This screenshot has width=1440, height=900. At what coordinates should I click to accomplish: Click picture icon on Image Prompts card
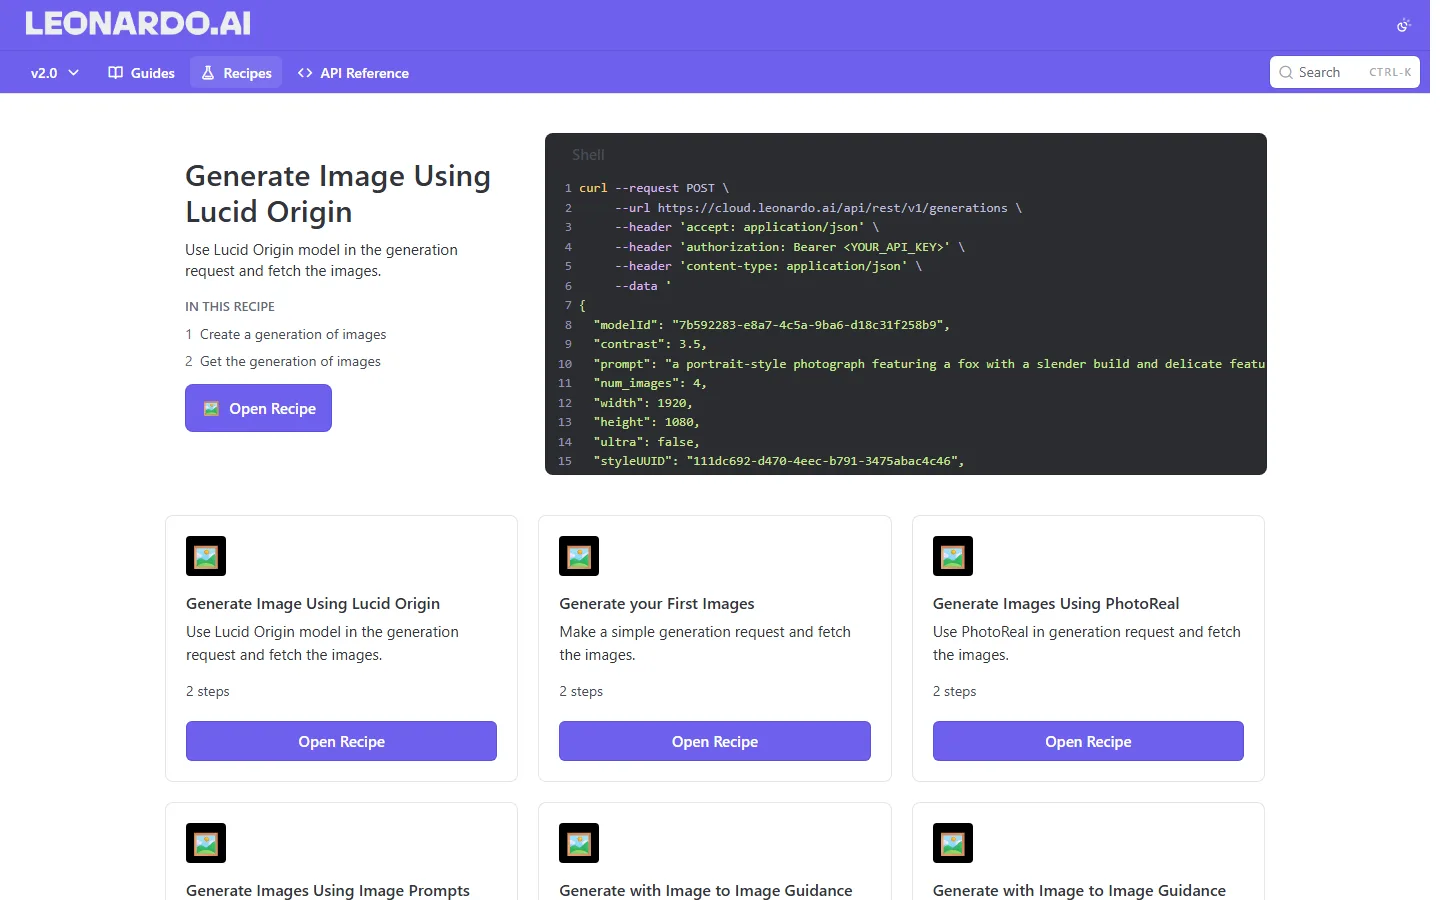(206, 843)
